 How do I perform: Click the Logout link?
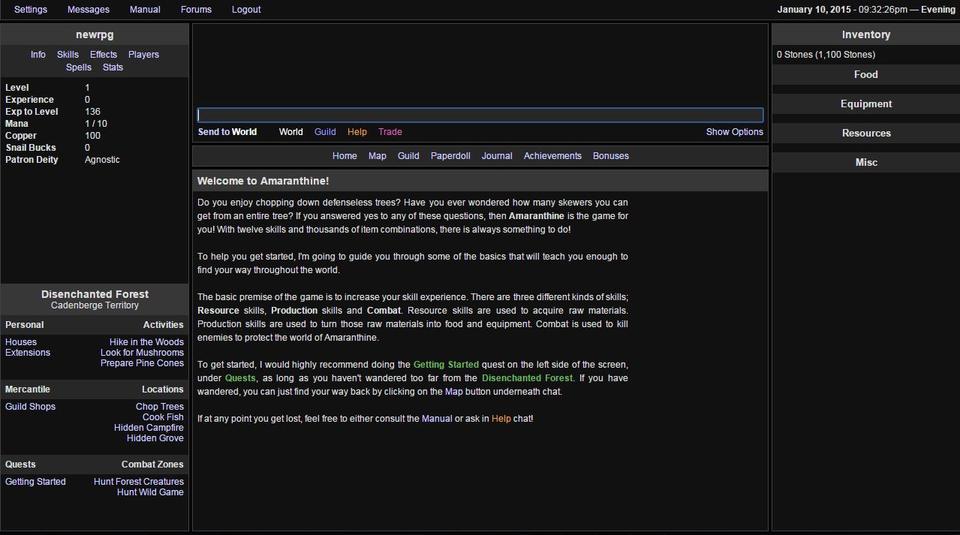coord(246,10)
